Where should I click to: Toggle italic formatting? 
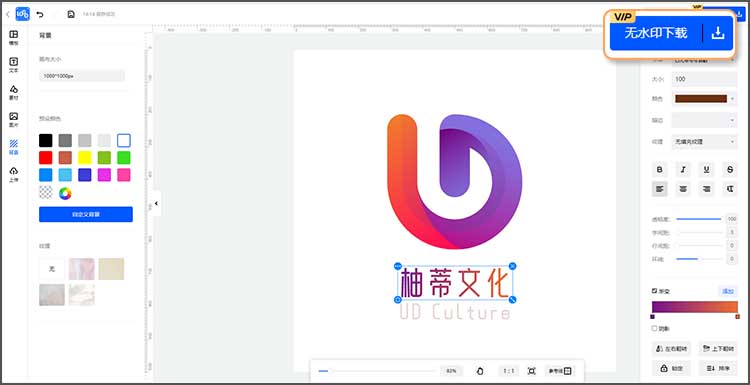[x=683, y=169]
